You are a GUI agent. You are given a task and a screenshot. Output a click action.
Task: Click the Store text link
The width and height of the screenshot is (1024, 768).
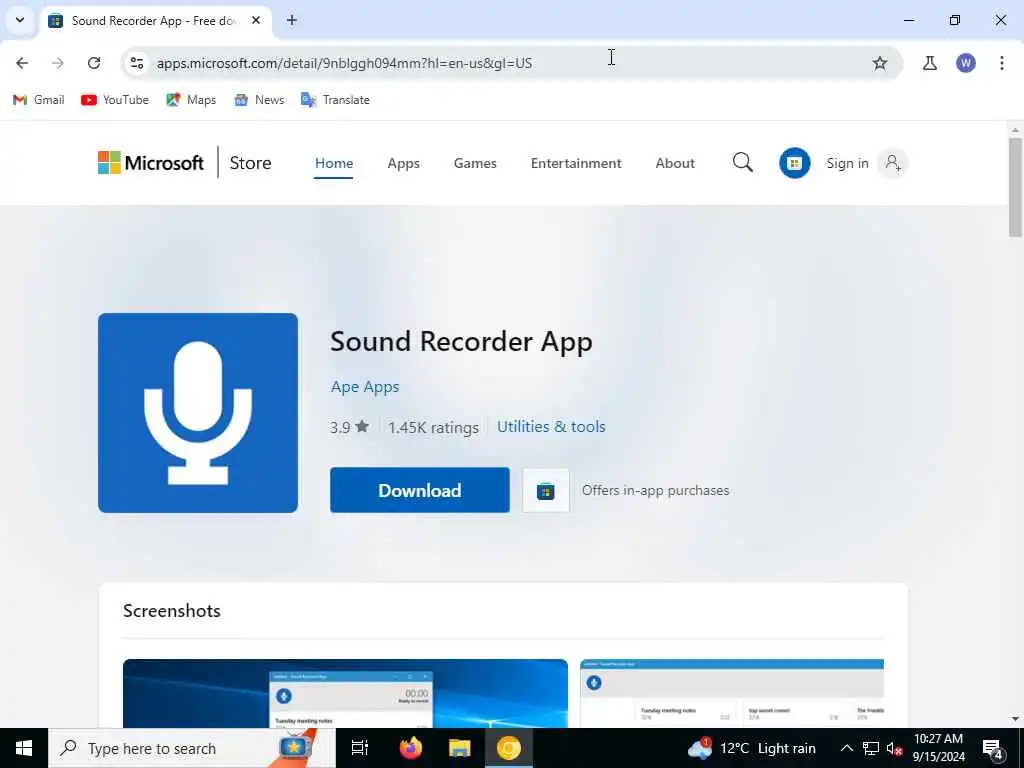click(250, 163)
